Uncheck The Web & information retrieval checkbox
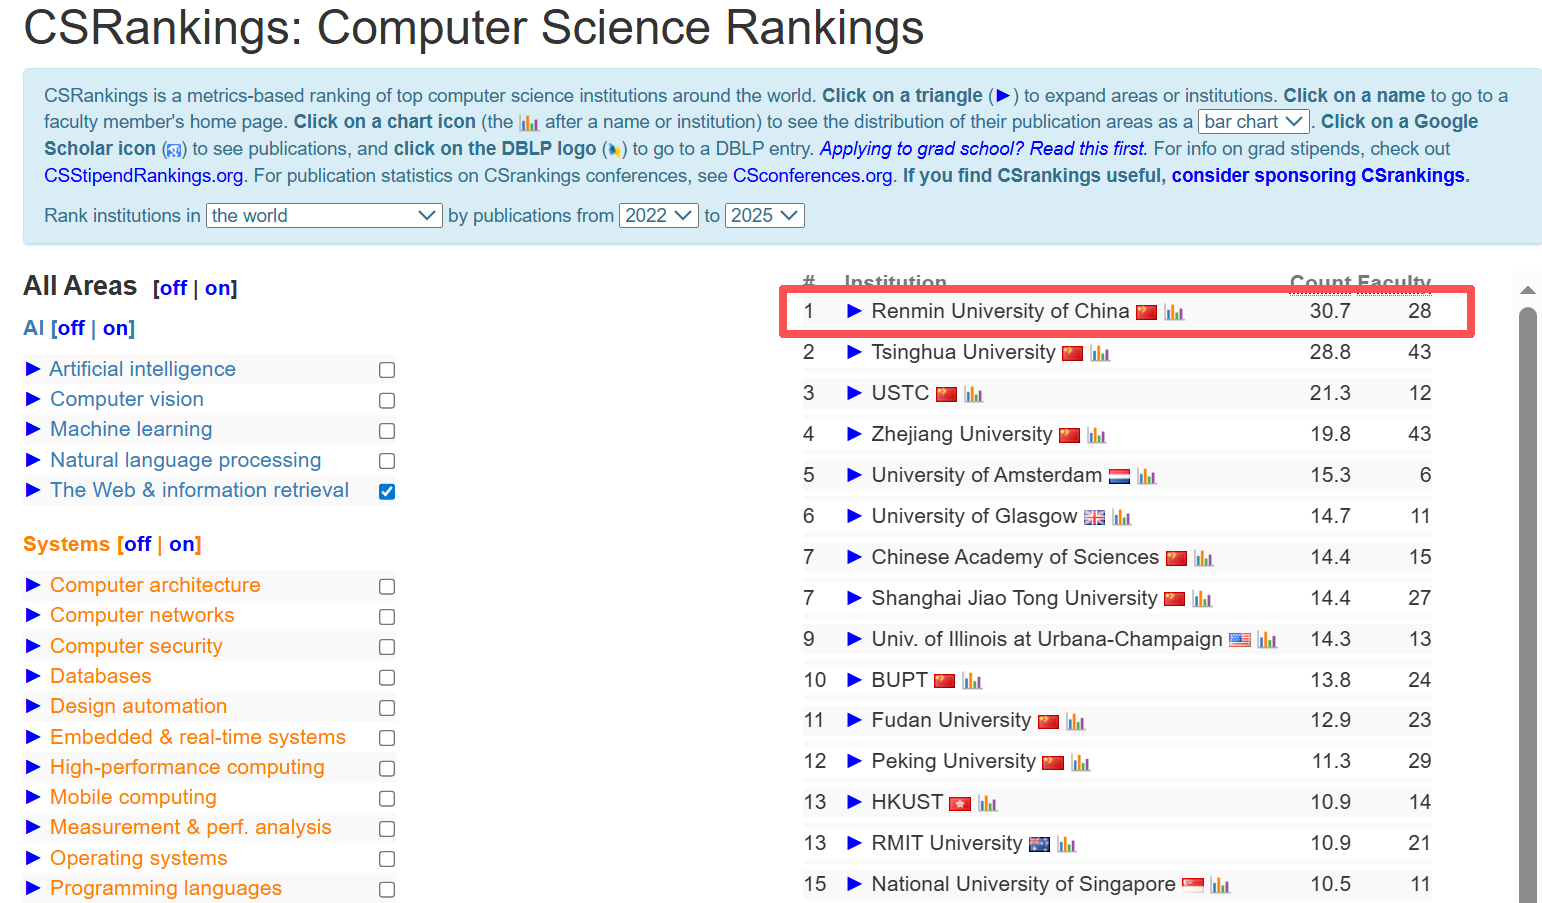1542x903 pixels. point(387,491)
